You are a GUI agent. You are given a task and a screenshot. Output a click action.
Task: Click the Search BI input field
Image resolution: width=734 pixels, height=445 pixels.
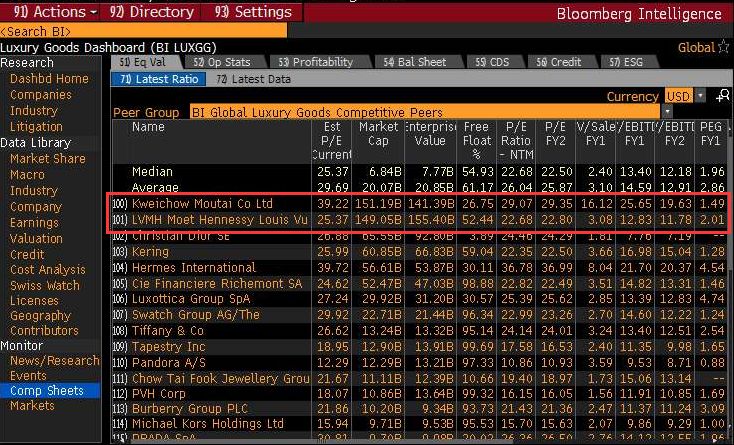pyautogui.click(x=143, y=31)
